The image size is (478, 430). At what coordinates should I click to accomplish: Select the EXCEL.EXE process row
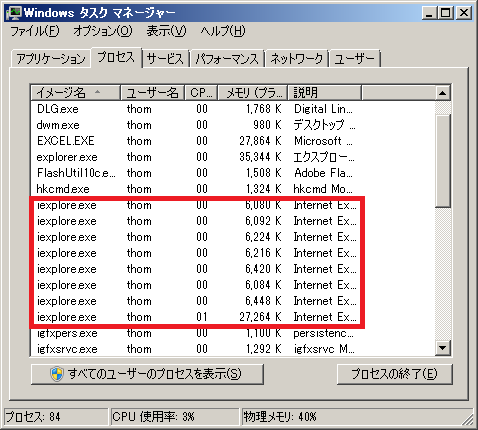[233, 141]
